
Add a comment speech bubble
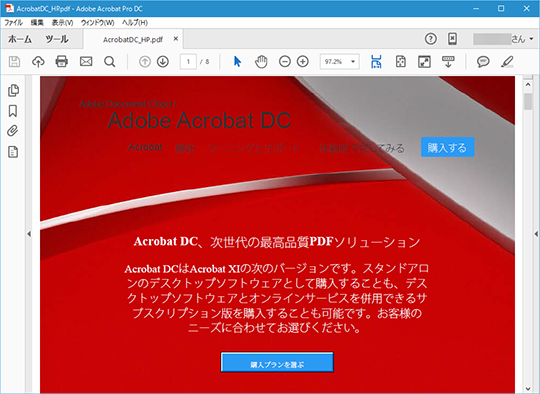pos(483,62)
